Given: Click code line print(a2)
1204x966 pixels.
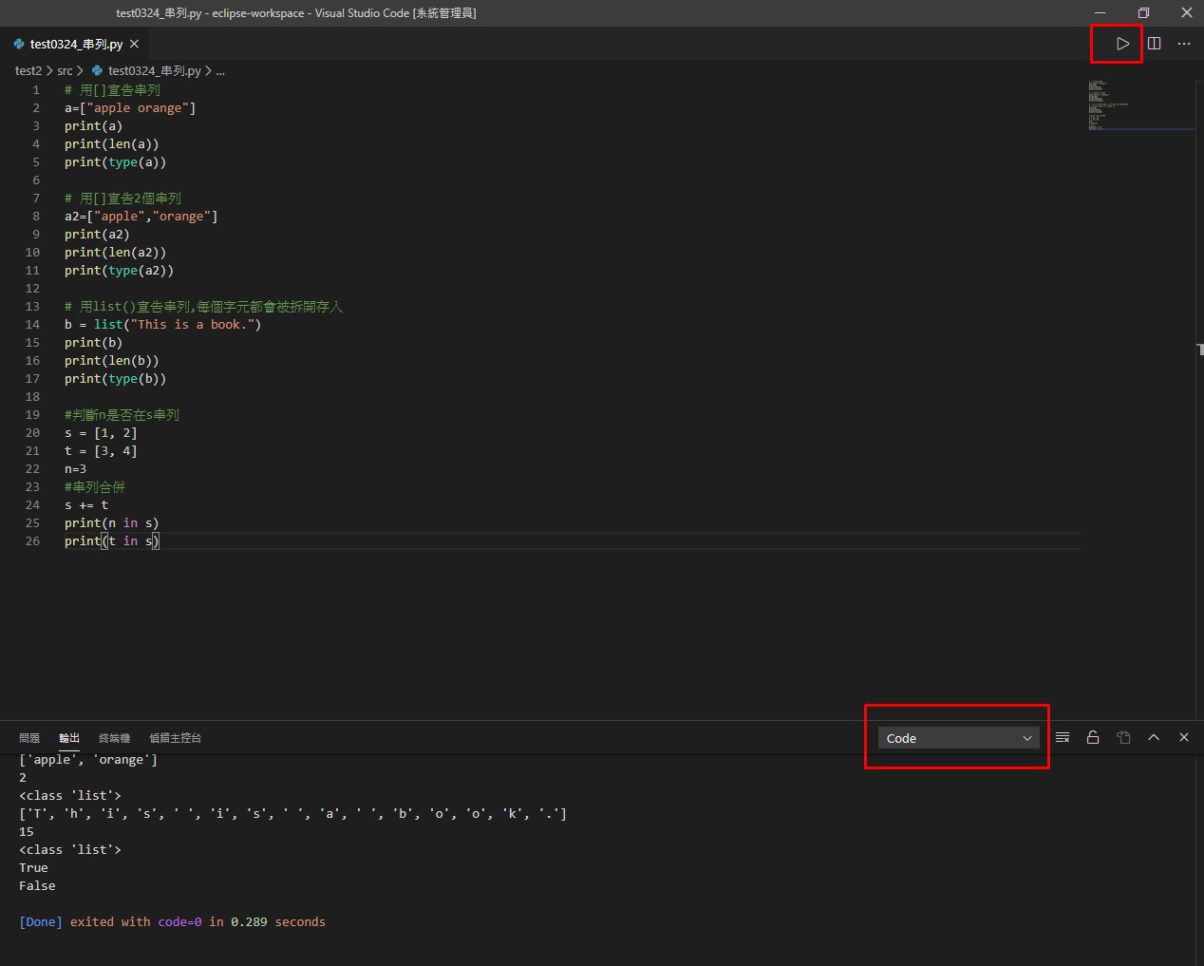Looking at the screenshot, I should (x=97, y=234).
